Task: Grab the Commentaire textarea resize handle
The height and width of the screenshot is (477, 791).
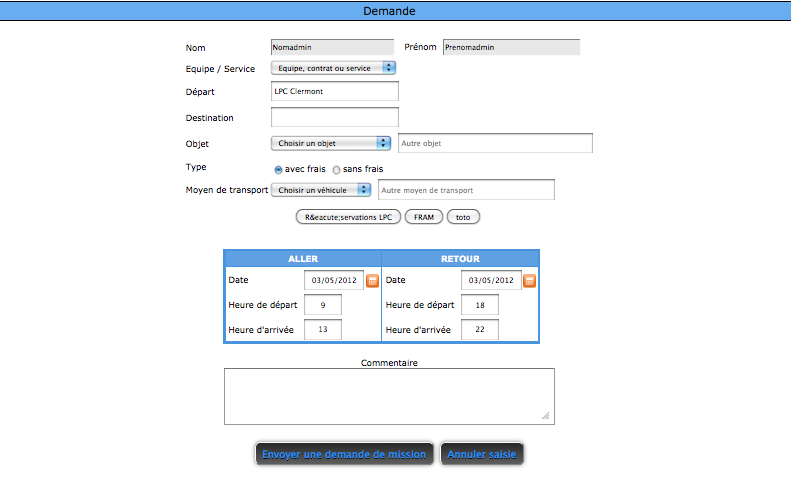Action: tap(546, 416)
